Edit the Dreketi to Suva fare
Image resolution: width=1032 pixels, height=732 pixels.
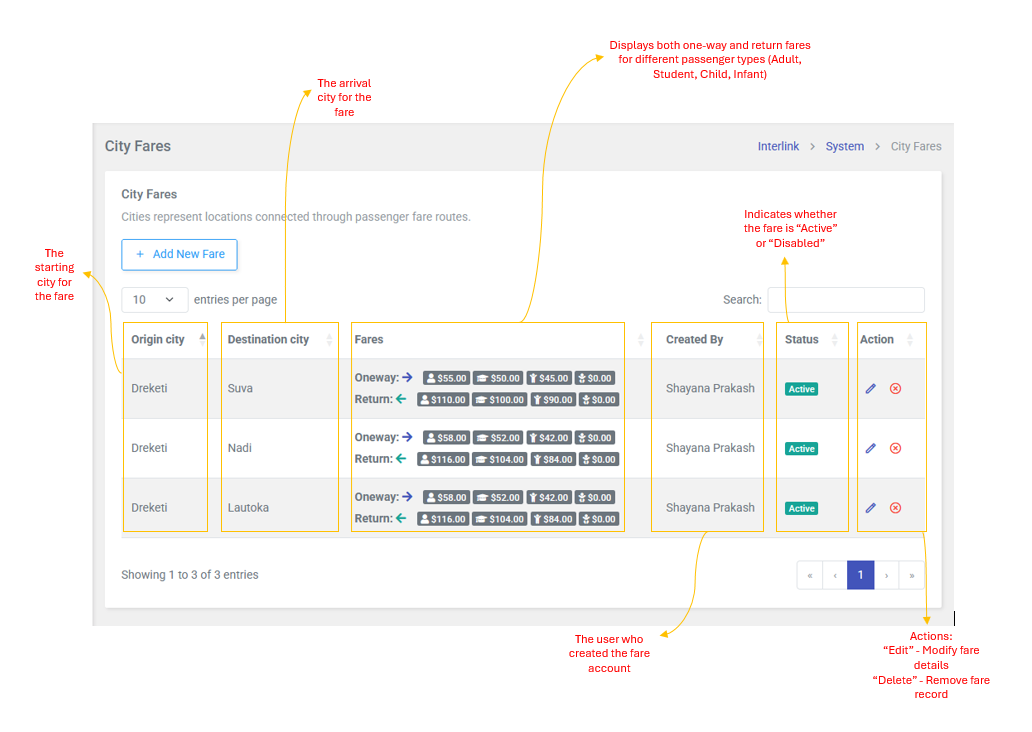[x=870, y=389]
